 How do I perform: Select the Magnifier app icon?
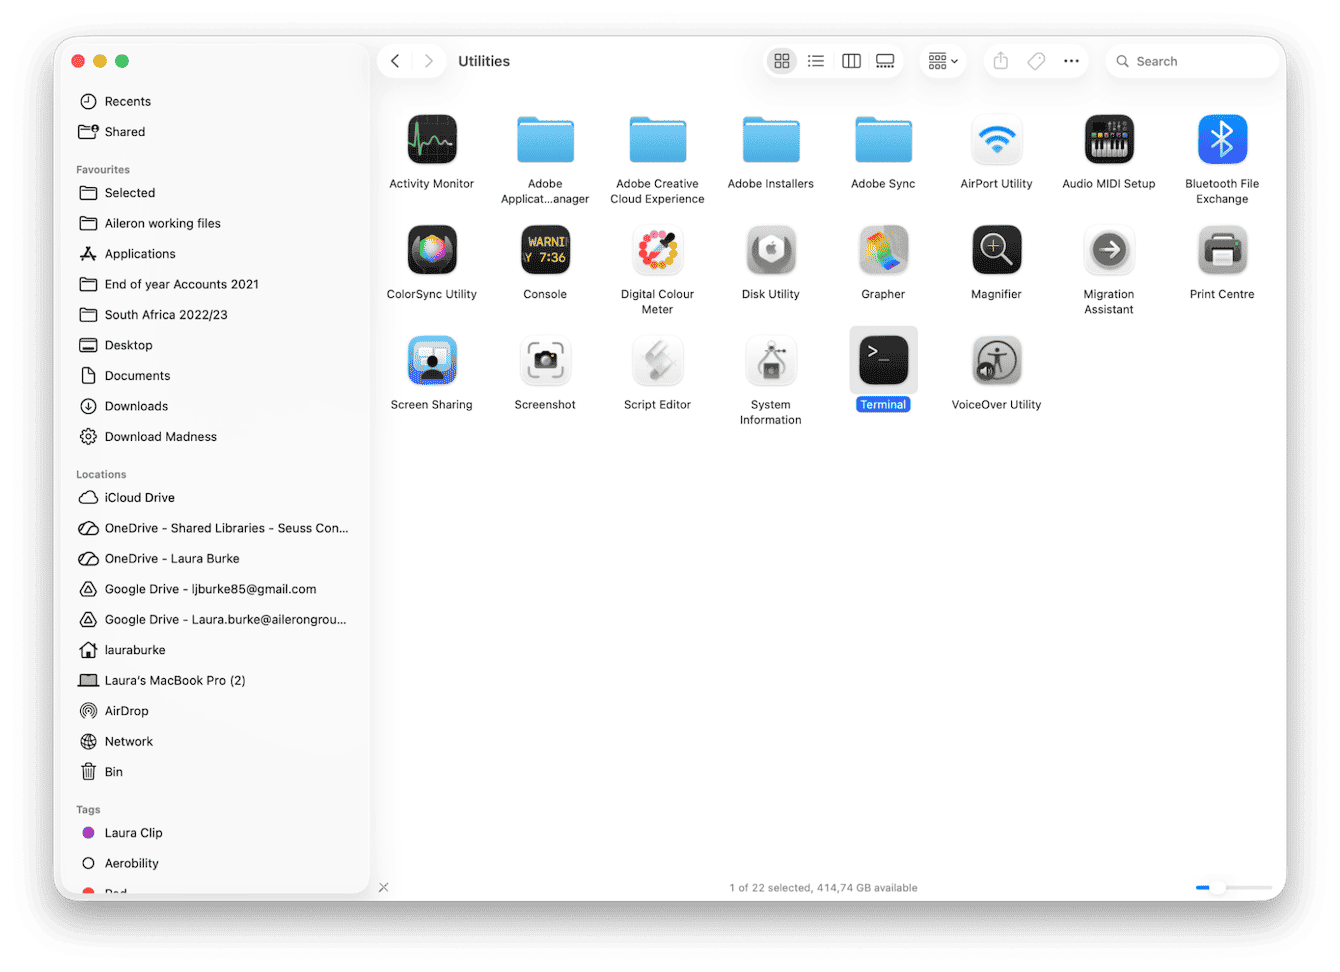996,250
